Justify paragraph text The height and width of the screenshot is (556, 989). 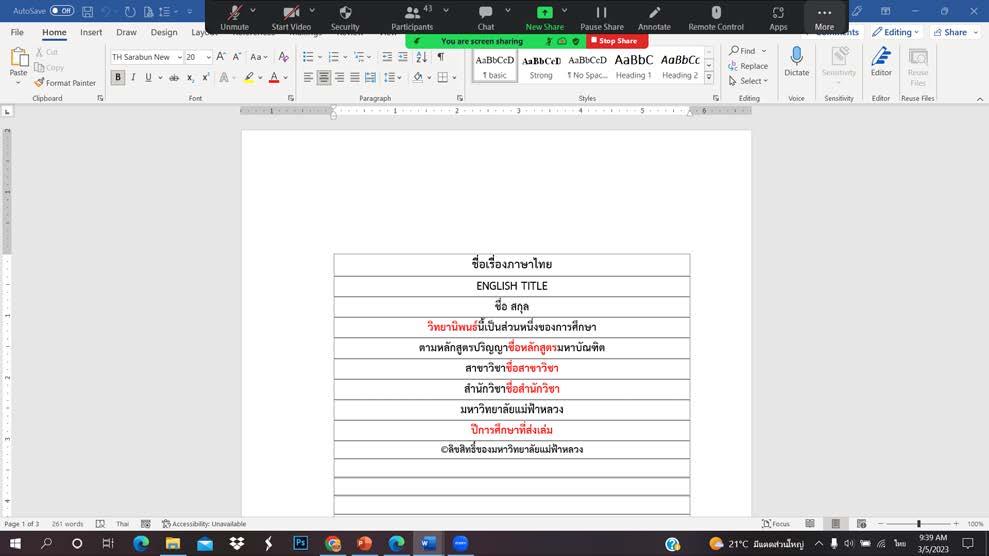(355, 78)
